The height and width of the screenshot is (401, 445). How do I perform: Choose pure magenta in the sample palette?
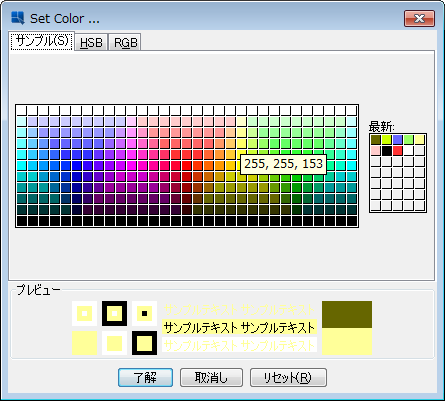(132, 165)
